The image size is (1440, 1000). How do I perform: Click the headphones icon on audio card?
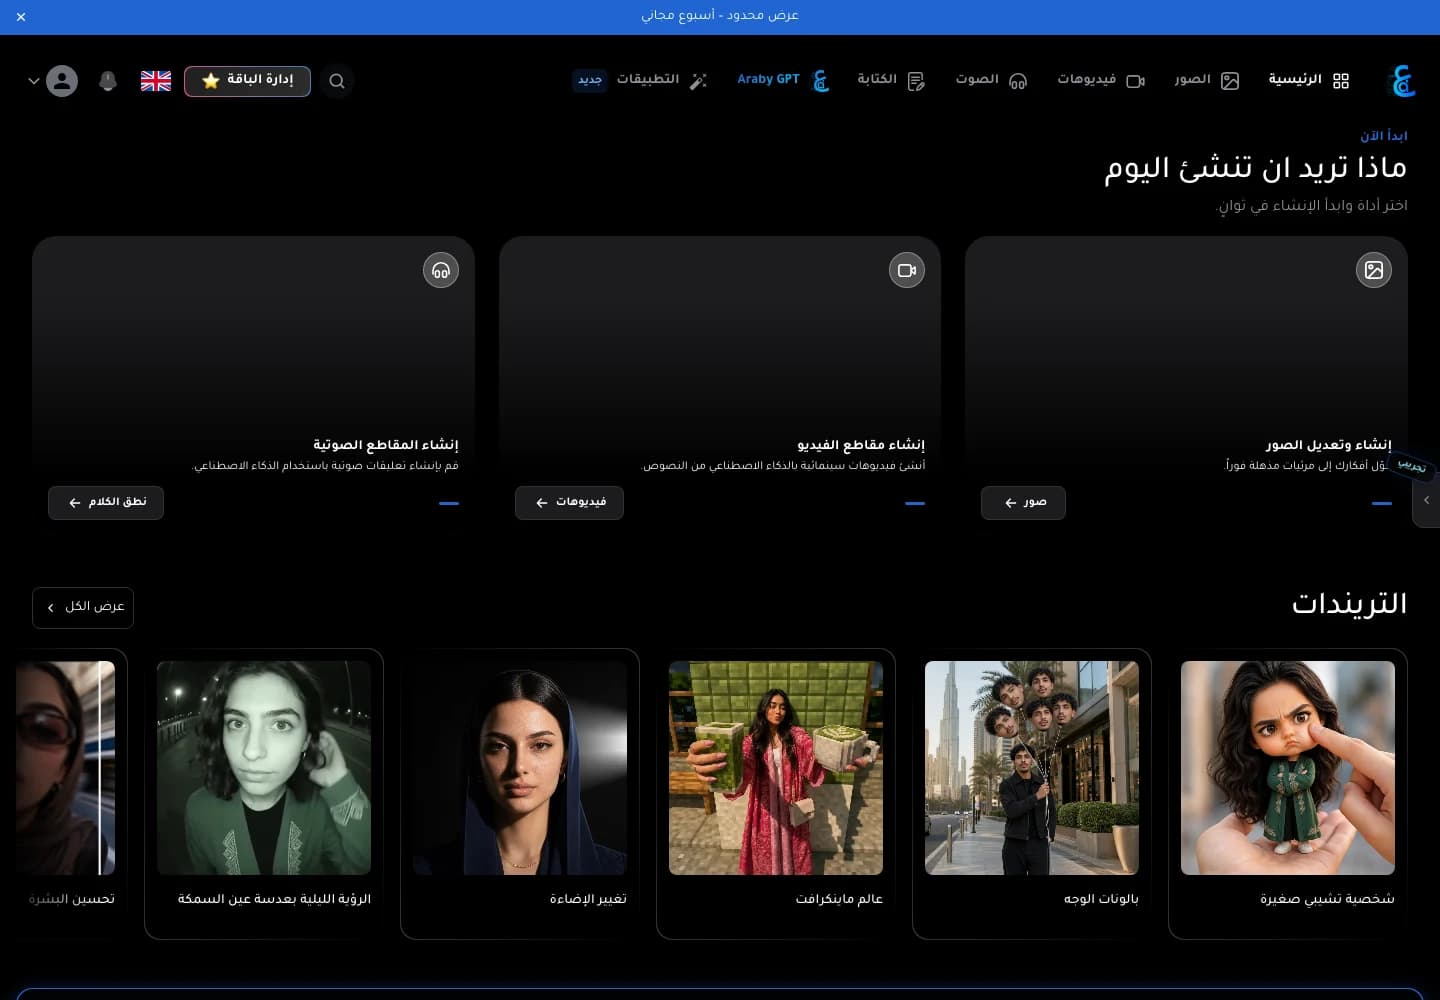(441, 270)
